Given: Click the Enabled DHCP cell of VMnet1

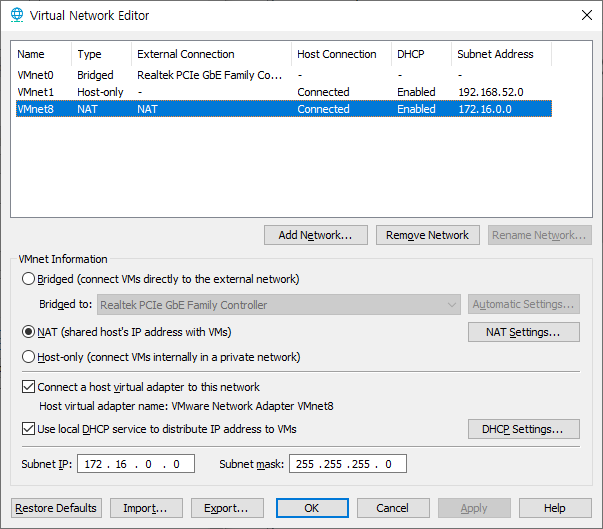Looking at the screenshot, I should pos(416,92).
